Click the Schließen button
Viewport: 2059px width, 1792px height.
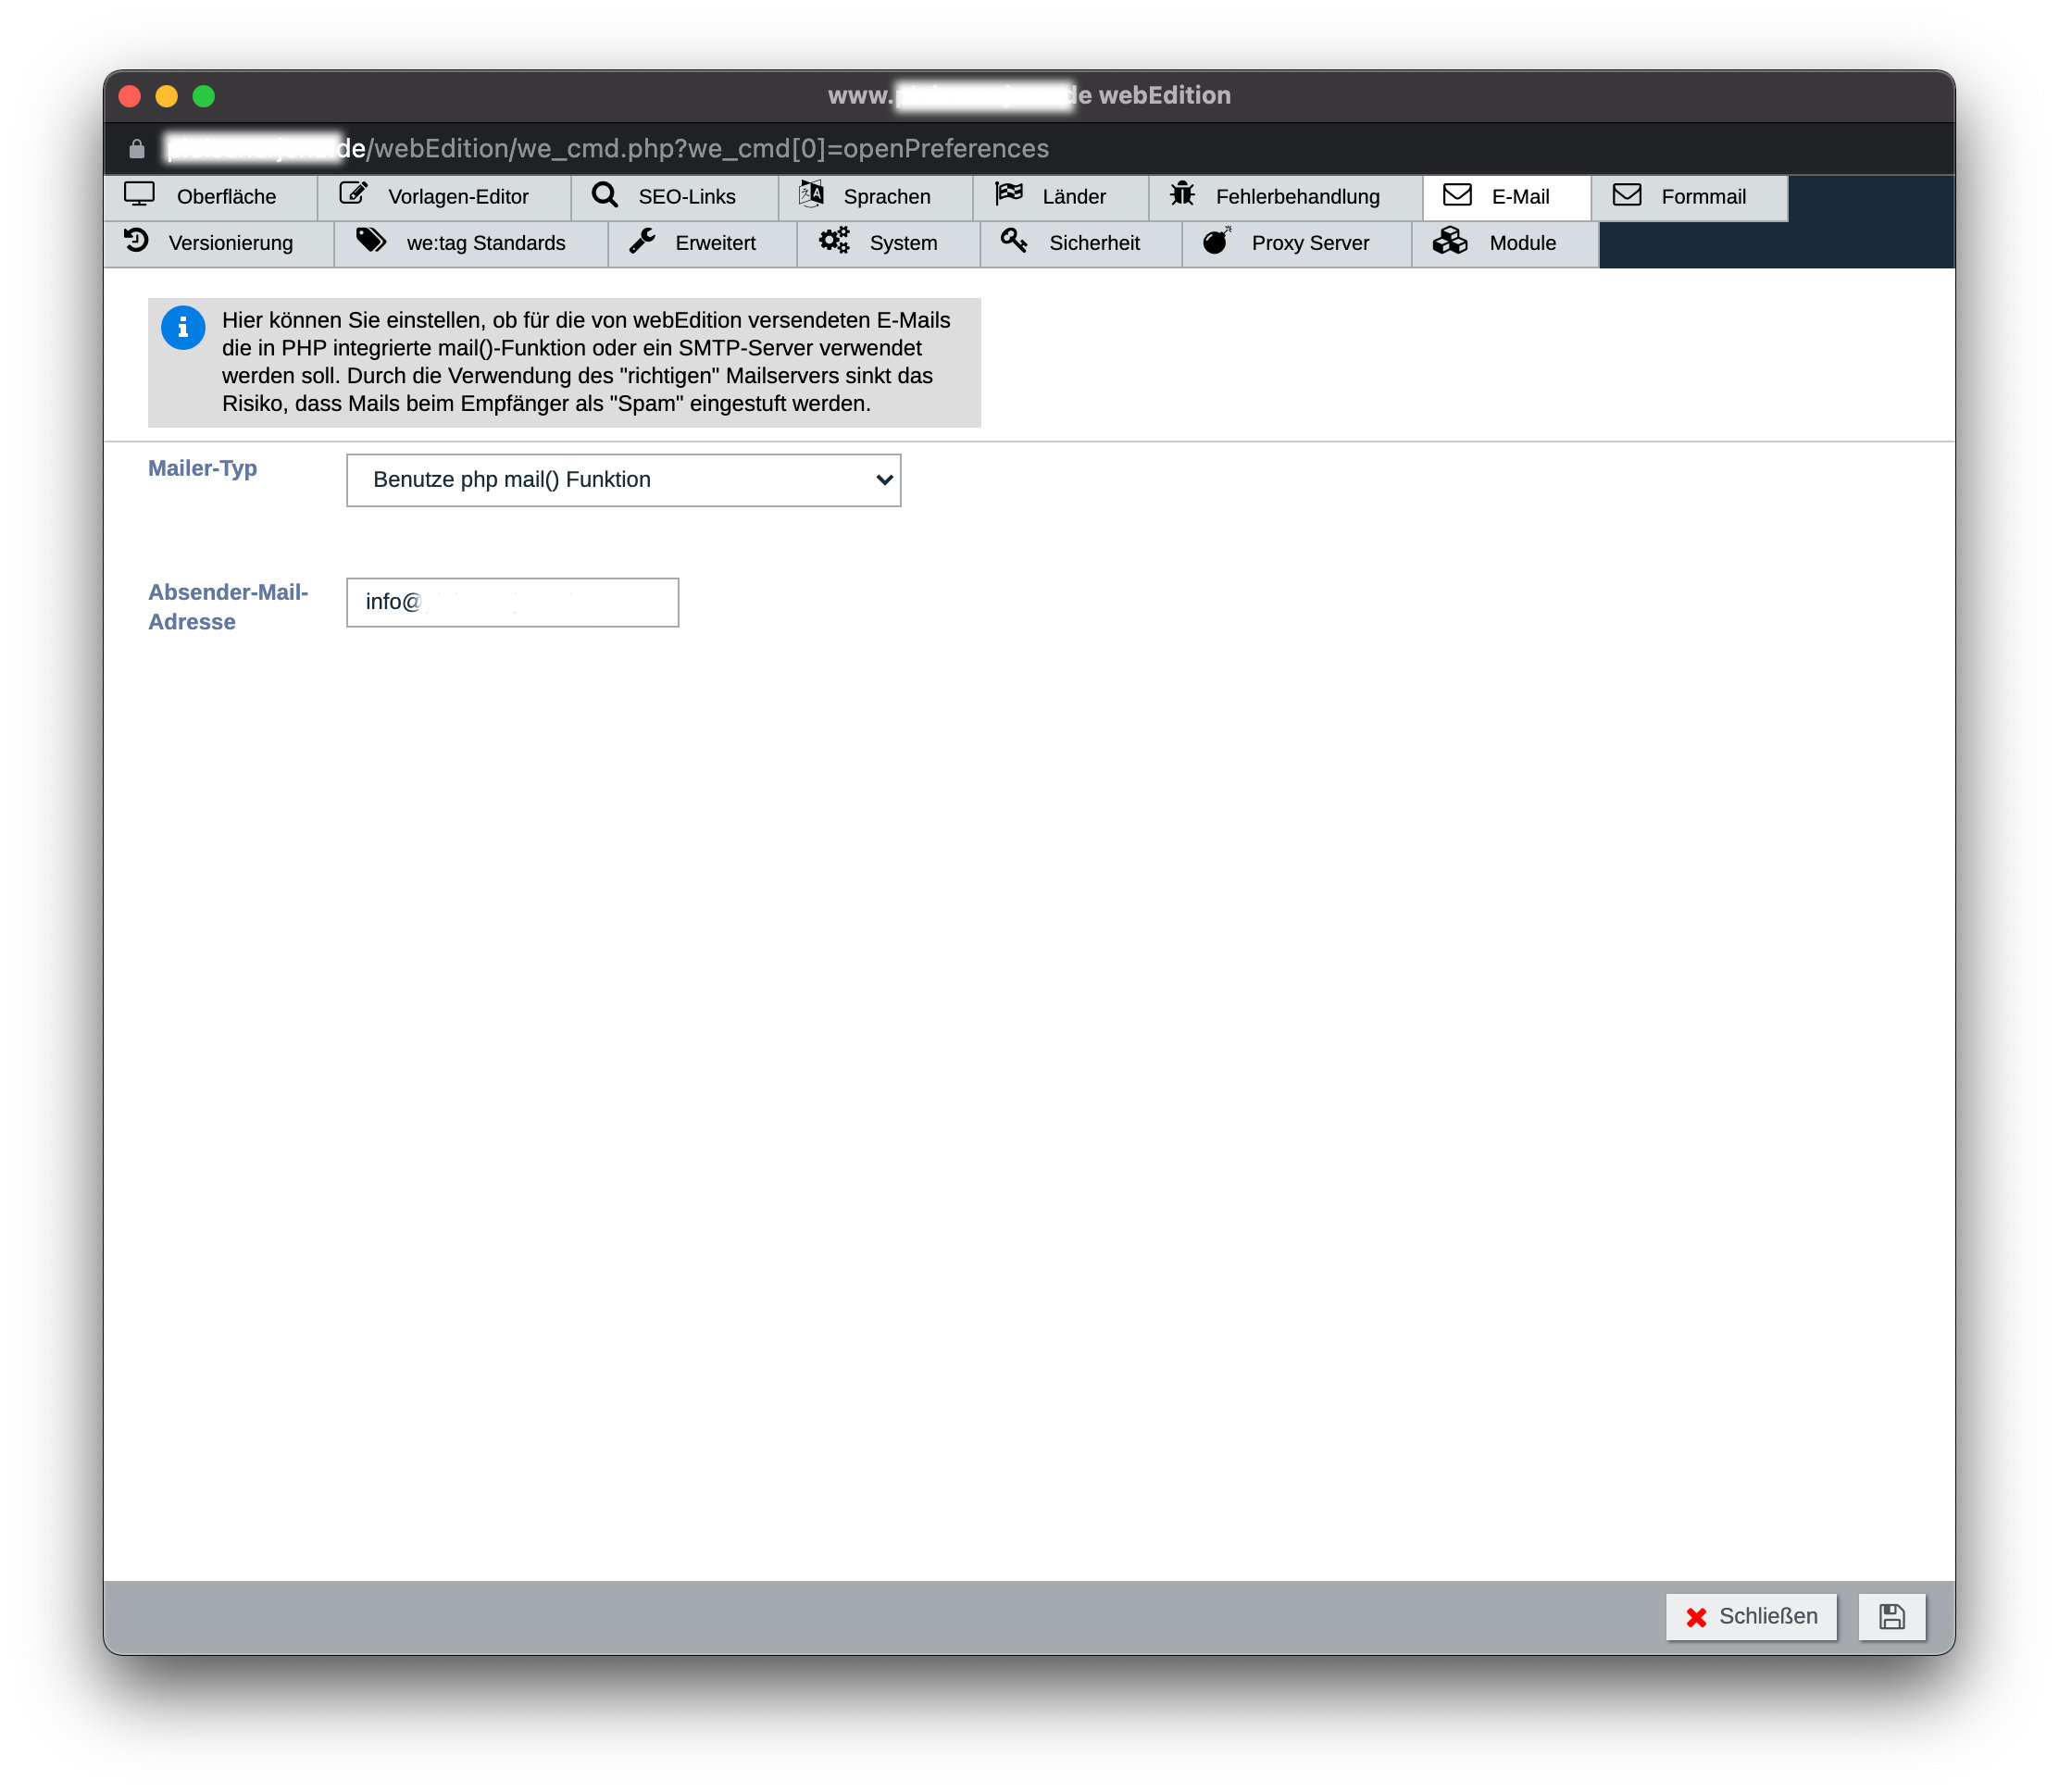(x=1751, y=1616)
